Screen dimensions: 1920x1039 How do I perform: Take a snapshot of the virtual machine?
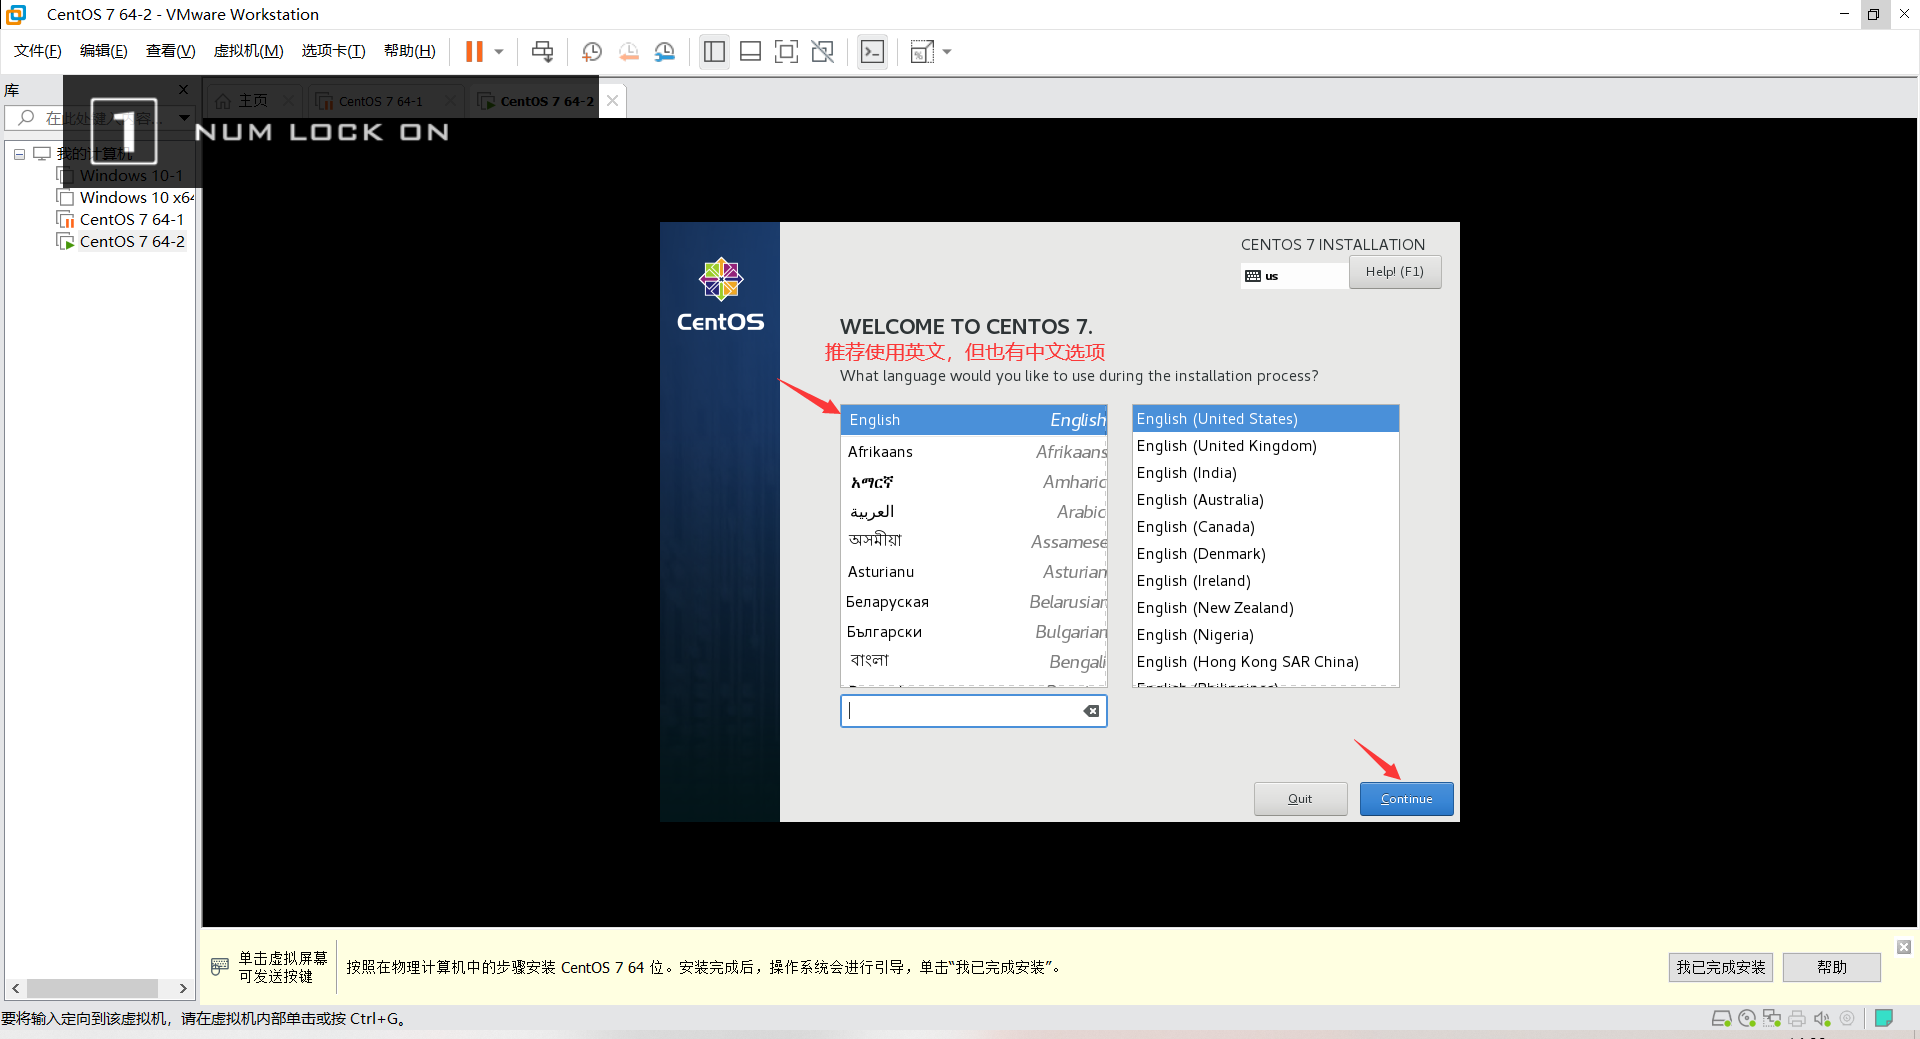[x=592, y=52]
